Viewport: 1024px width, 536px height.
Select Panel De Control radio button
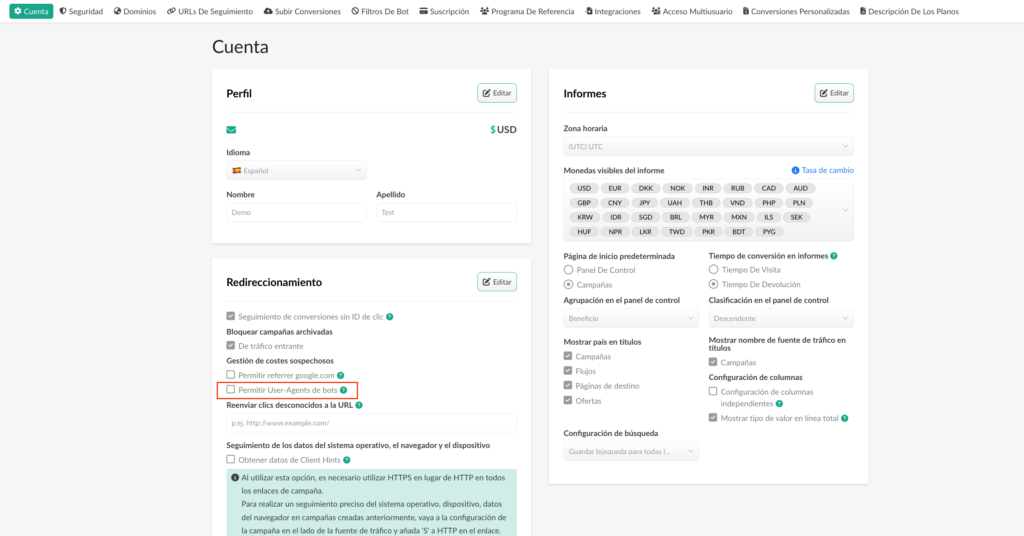pos(568,270)
